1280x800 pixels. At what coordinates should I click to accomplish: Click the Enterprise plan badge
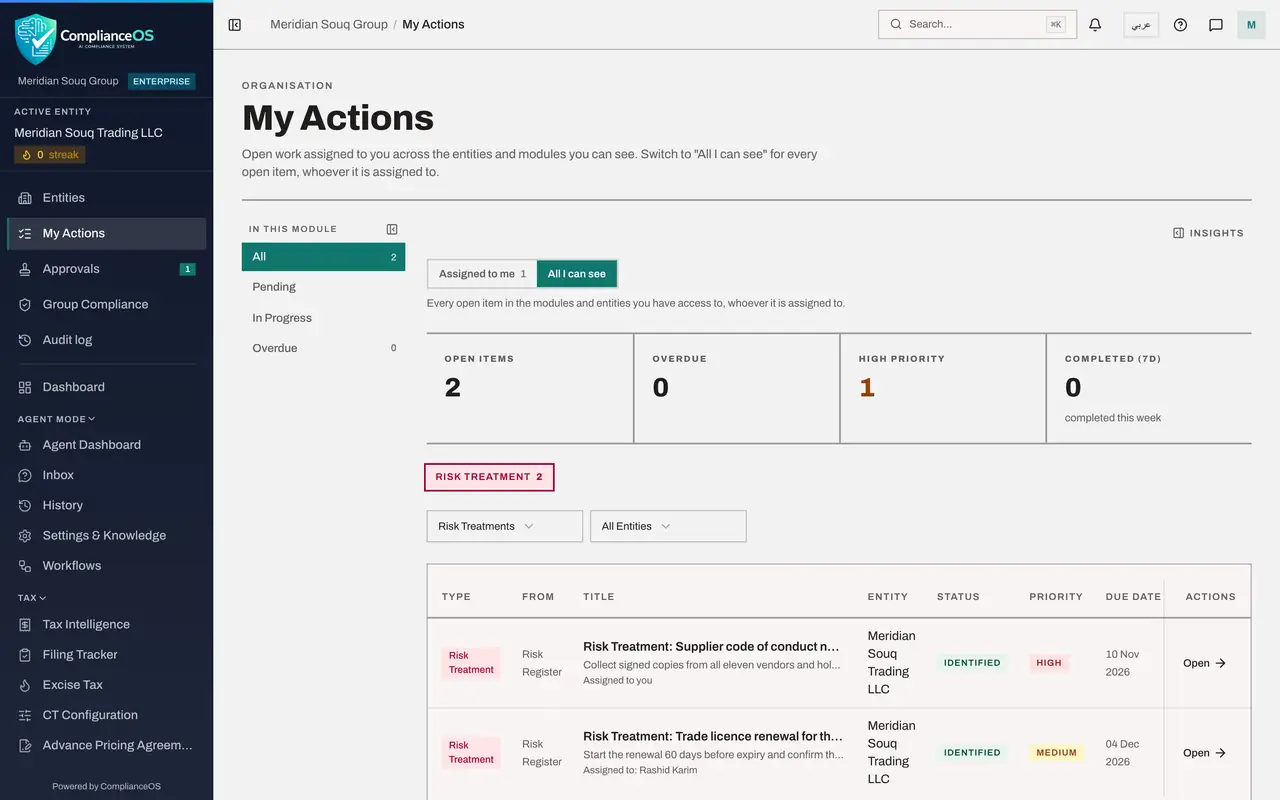[161, 81]
